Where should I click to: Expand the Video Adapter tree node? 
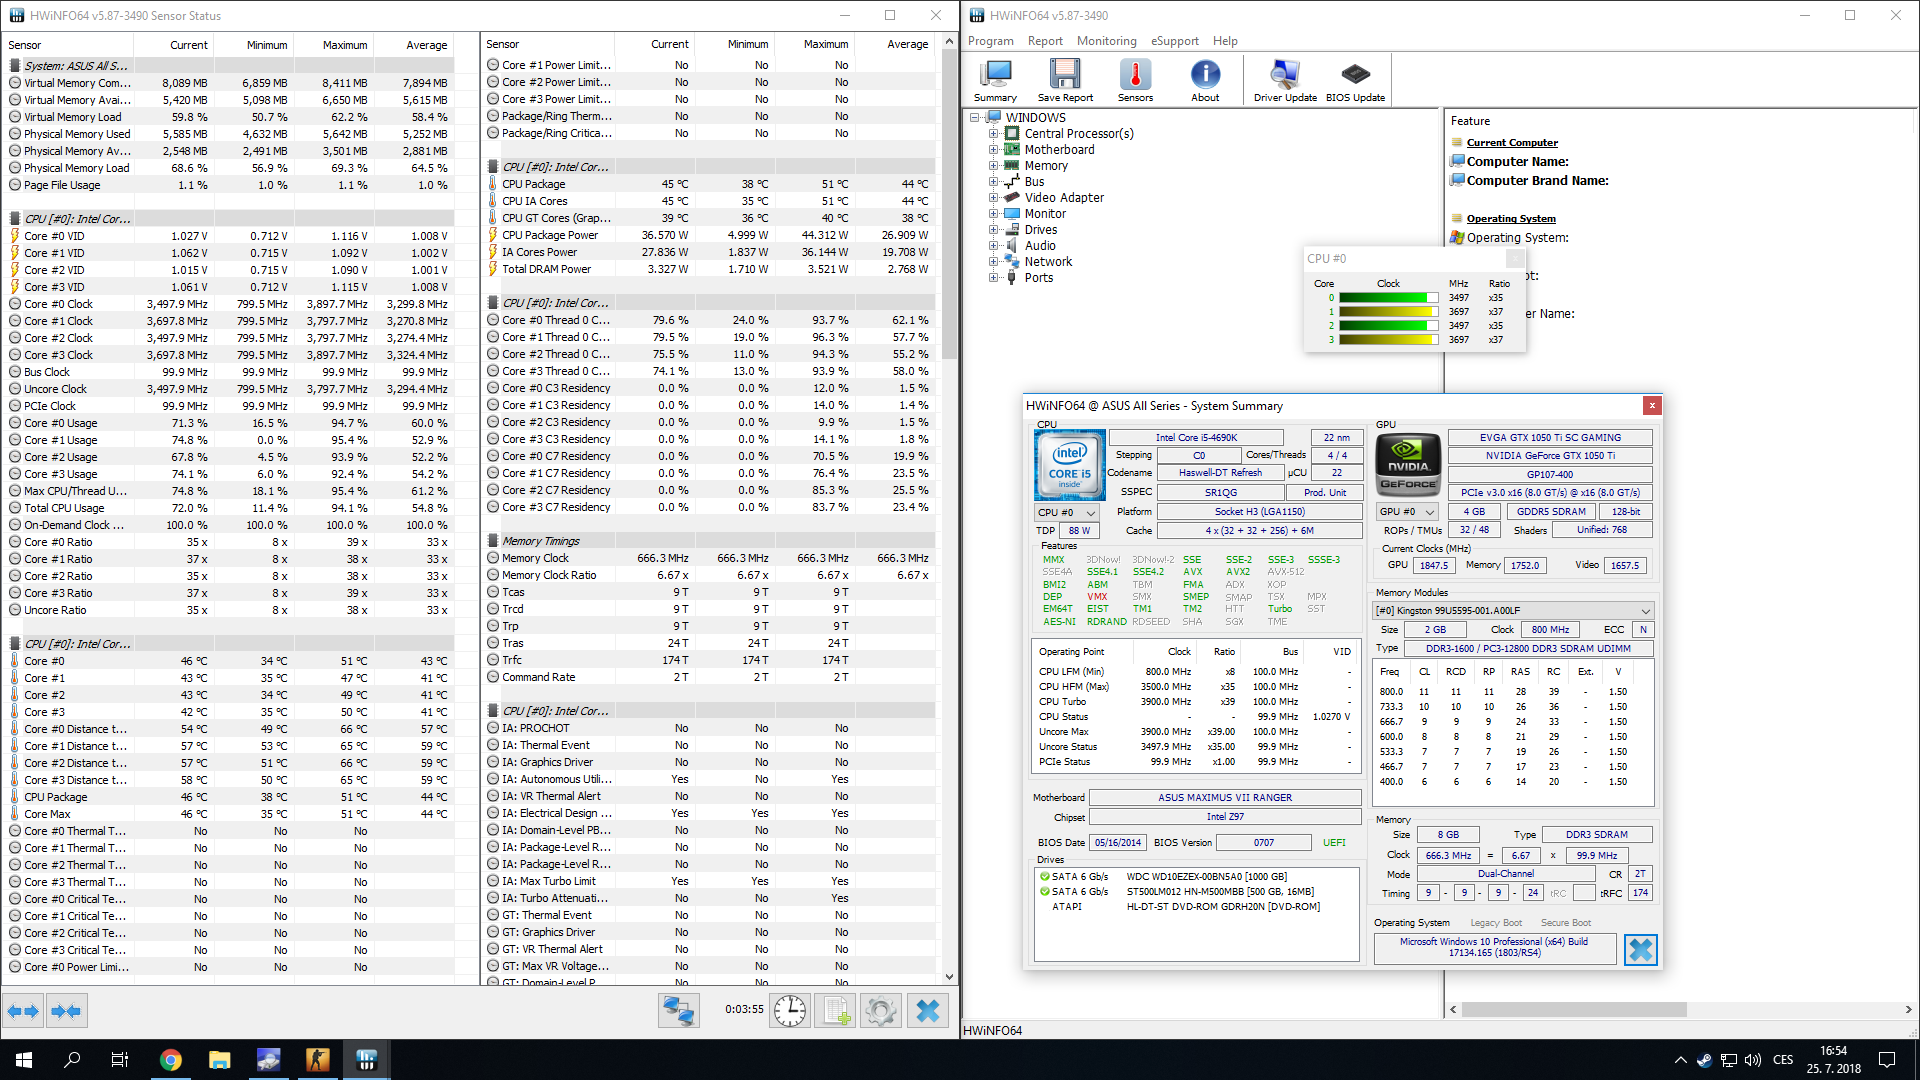[994, 198]
